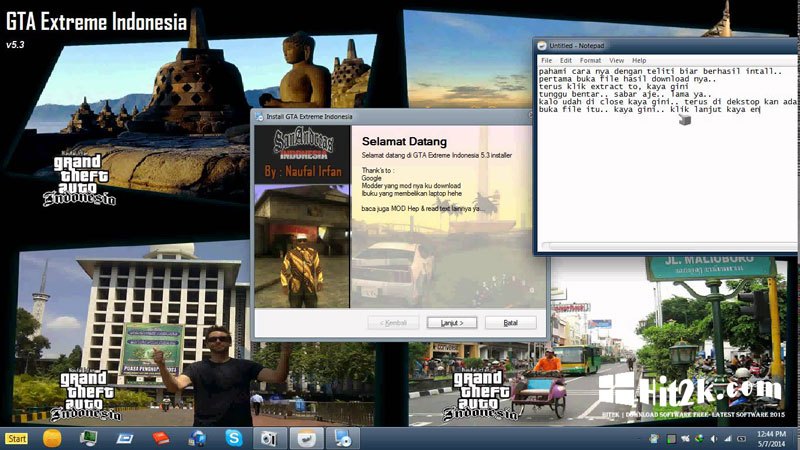This screenshot has width=800, height=450.
Task: Click the Start button on the taskbar
Action: click(17, 439)
